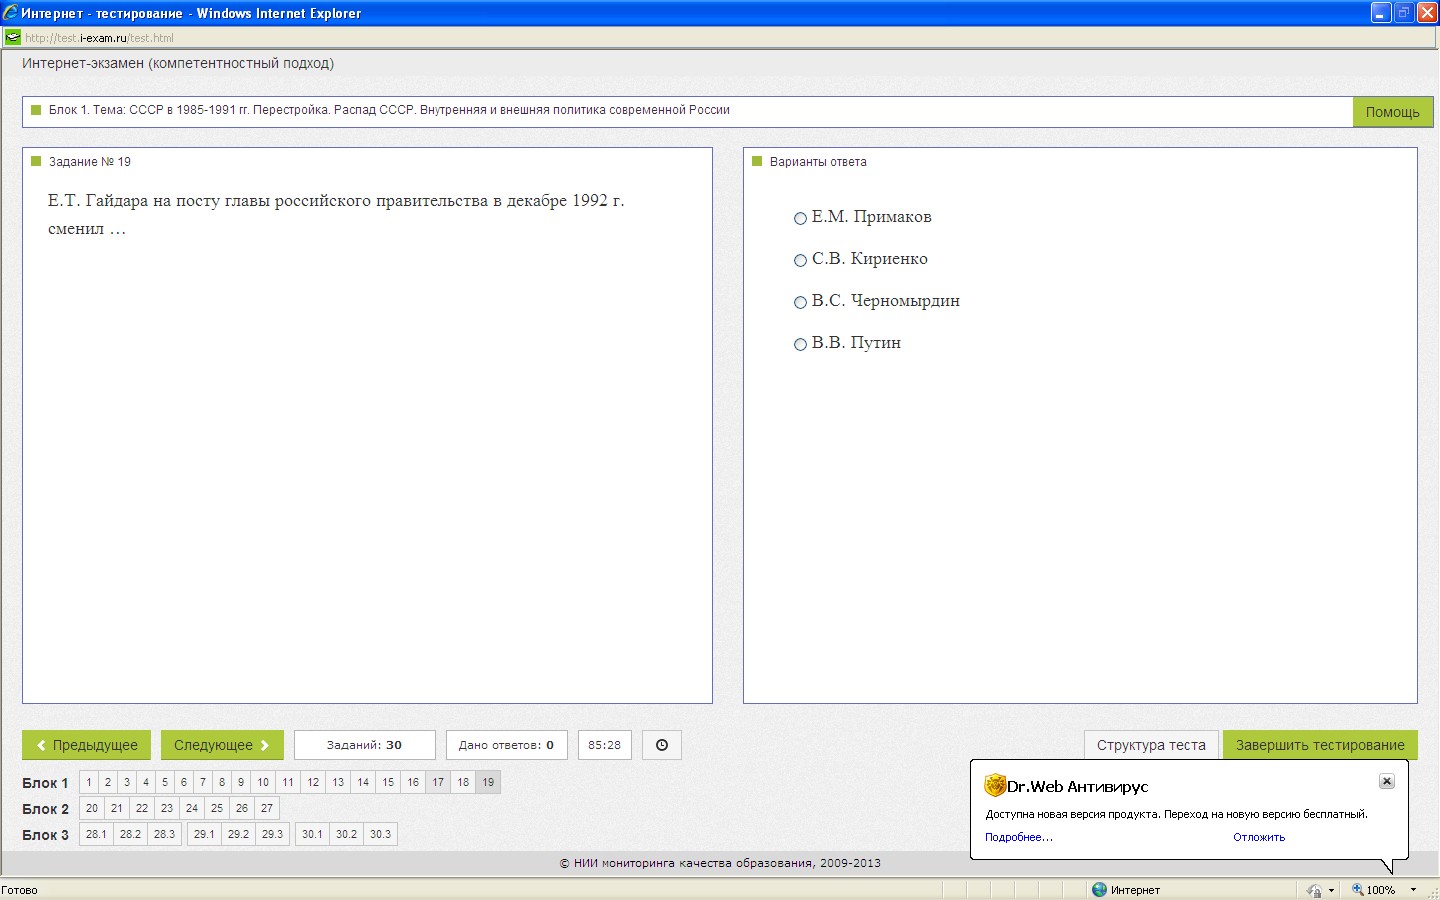
Task: Select answer В.С. Черномырдин
Action: tap(800, 302)
